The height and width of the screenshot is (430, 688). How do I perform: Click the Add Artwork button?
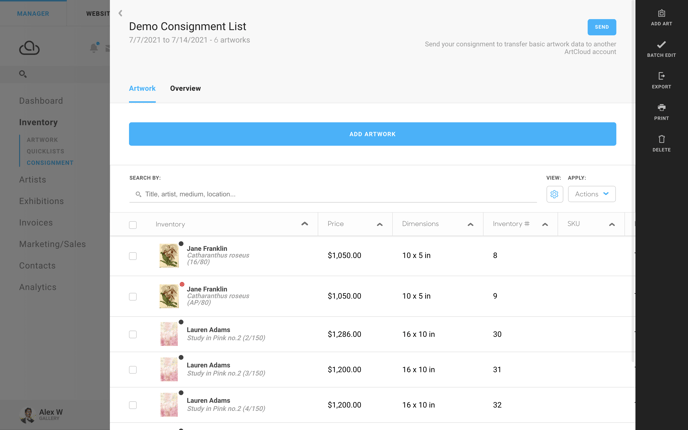(372, 134)
